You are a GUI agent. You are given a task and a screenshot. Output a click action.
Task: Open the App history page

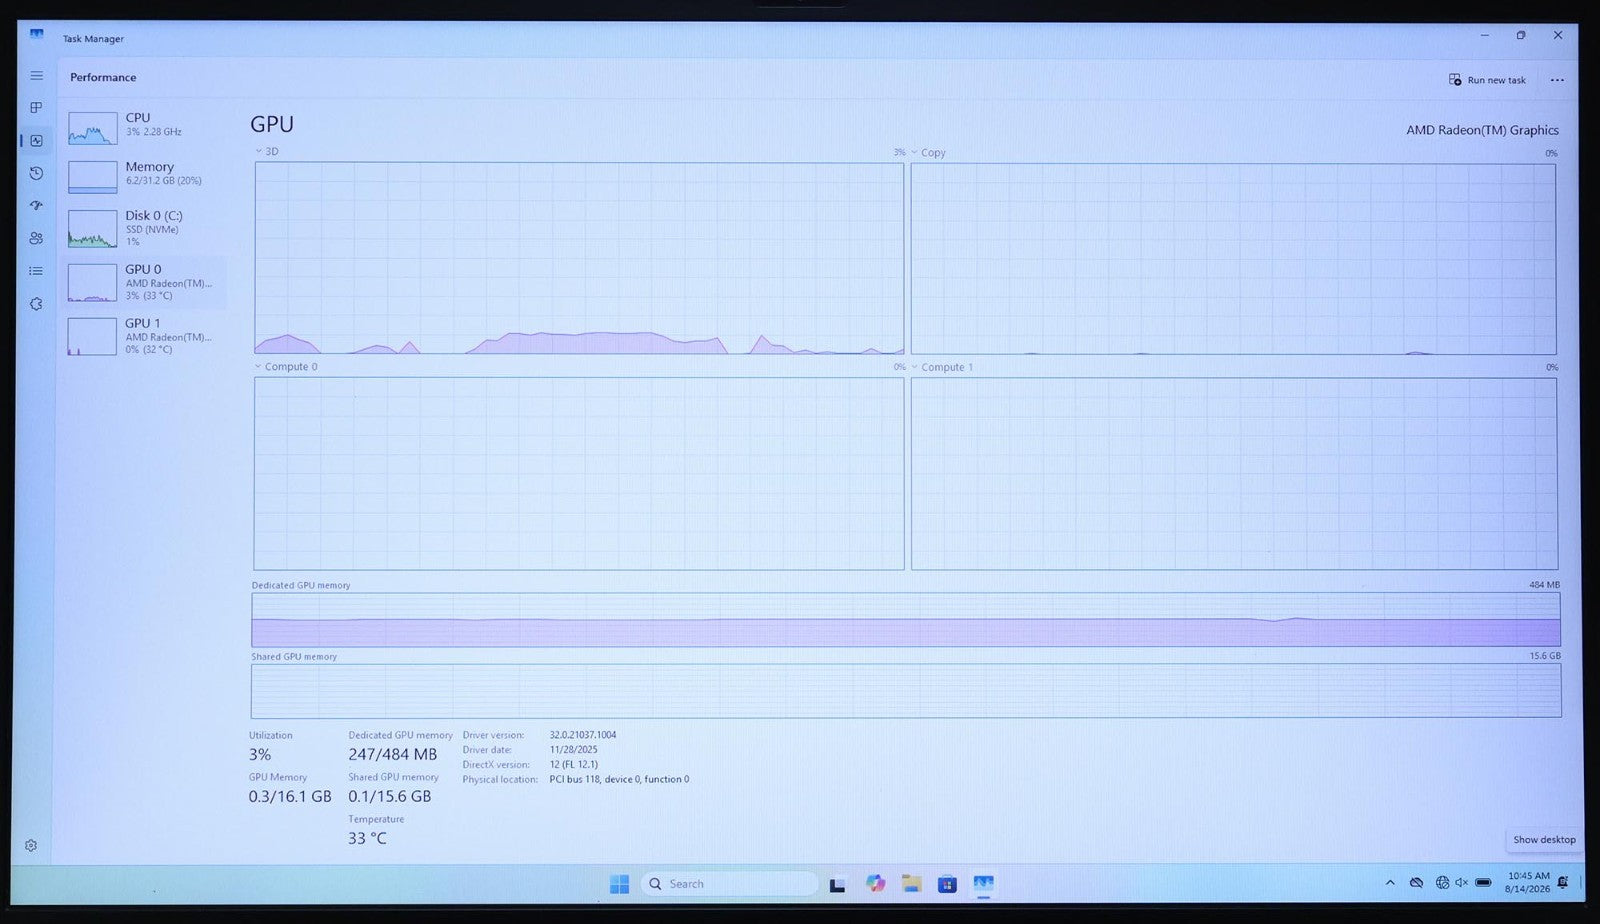coord(36,173)
